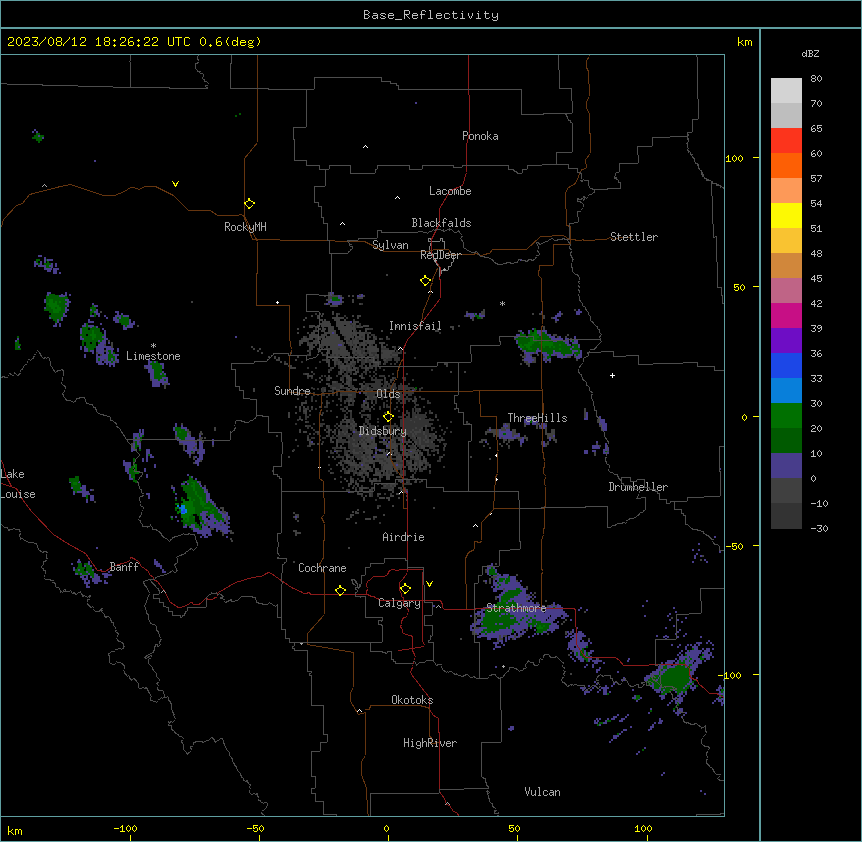Click the yellow diamond marker above RockyMH
This screenshot has width=862, height=842.
[x=249, y=203]
